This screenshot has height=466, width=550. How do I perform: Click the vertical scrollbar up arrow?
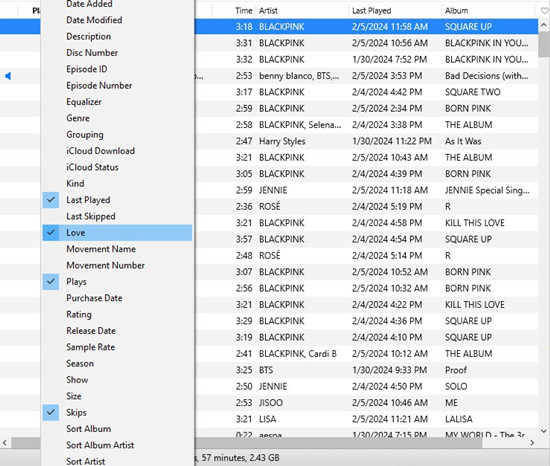(544, 25)
